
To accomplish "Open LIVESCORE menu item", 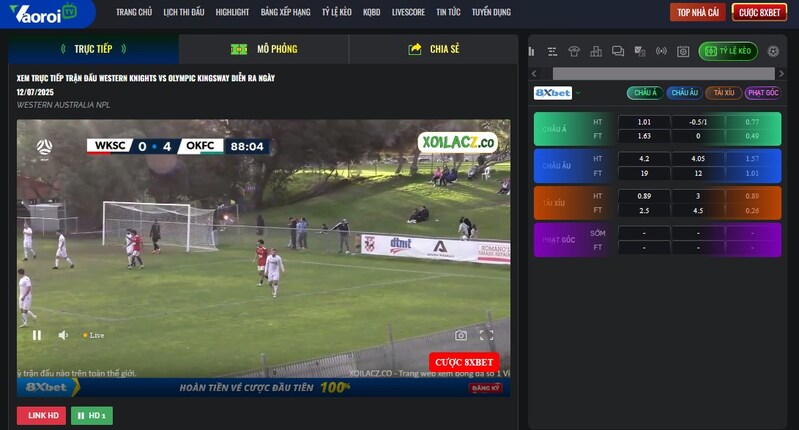I will [408, 12].
